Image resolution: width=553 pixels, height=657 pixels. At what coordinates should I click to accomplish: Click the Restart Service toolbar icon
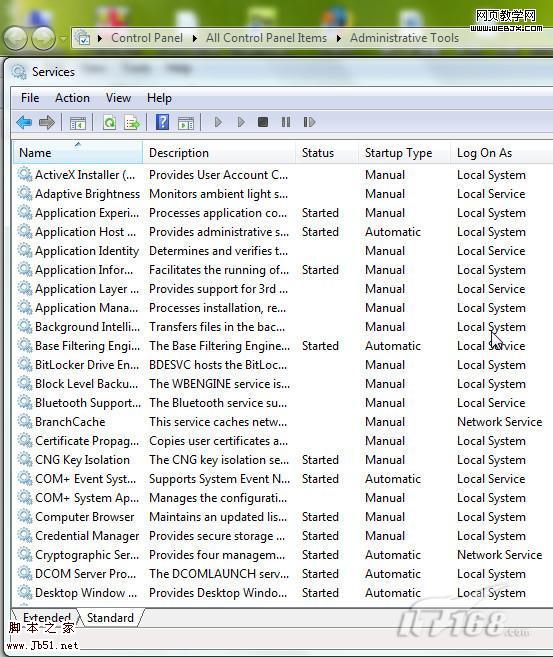click(x=309, y=122)
